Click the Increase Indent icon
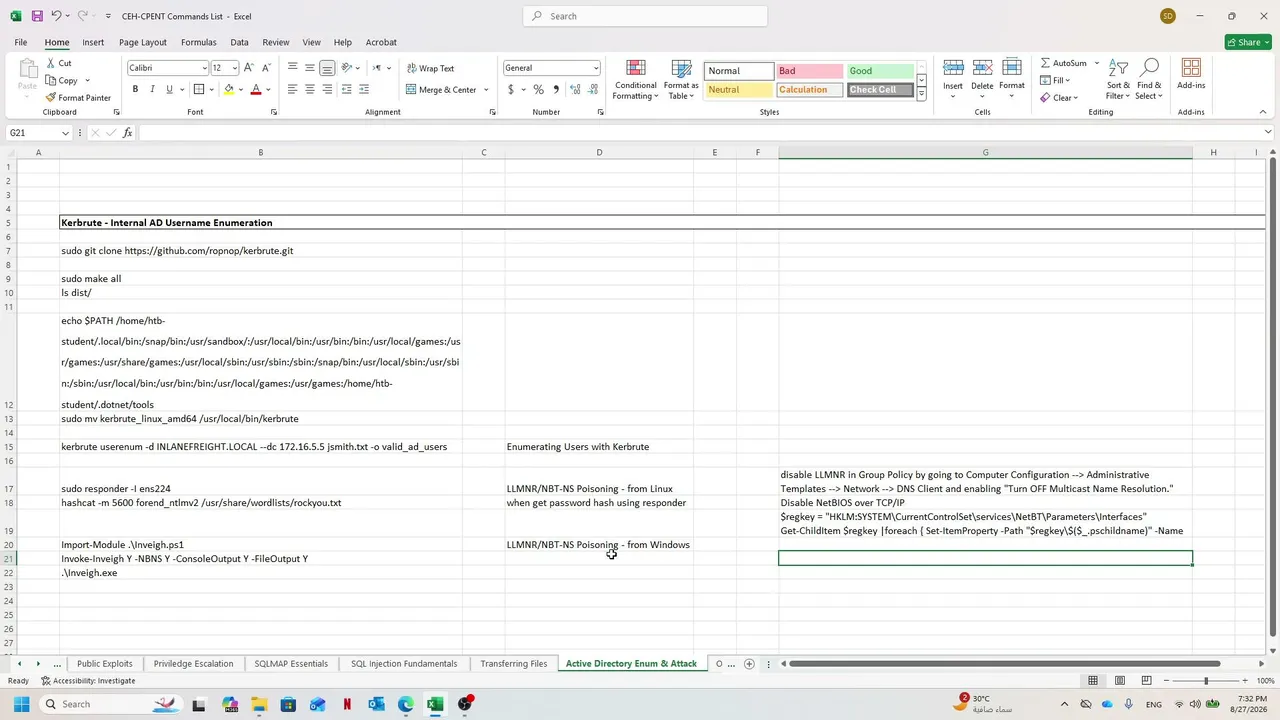 363,90
